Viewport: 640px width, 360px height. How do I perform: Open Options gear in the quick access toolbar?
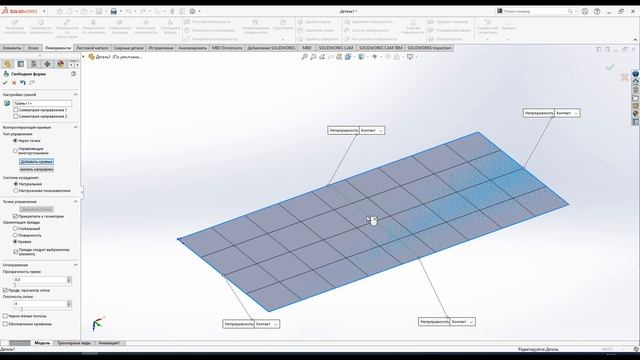(192, 11)
